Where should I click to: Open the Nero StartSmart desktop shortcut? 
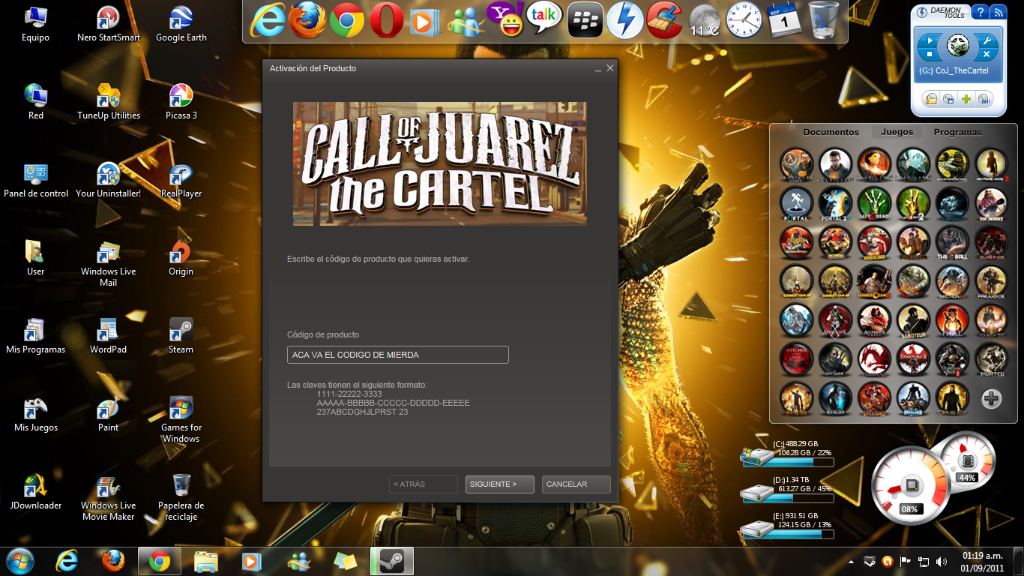click(x=108, y=24)
